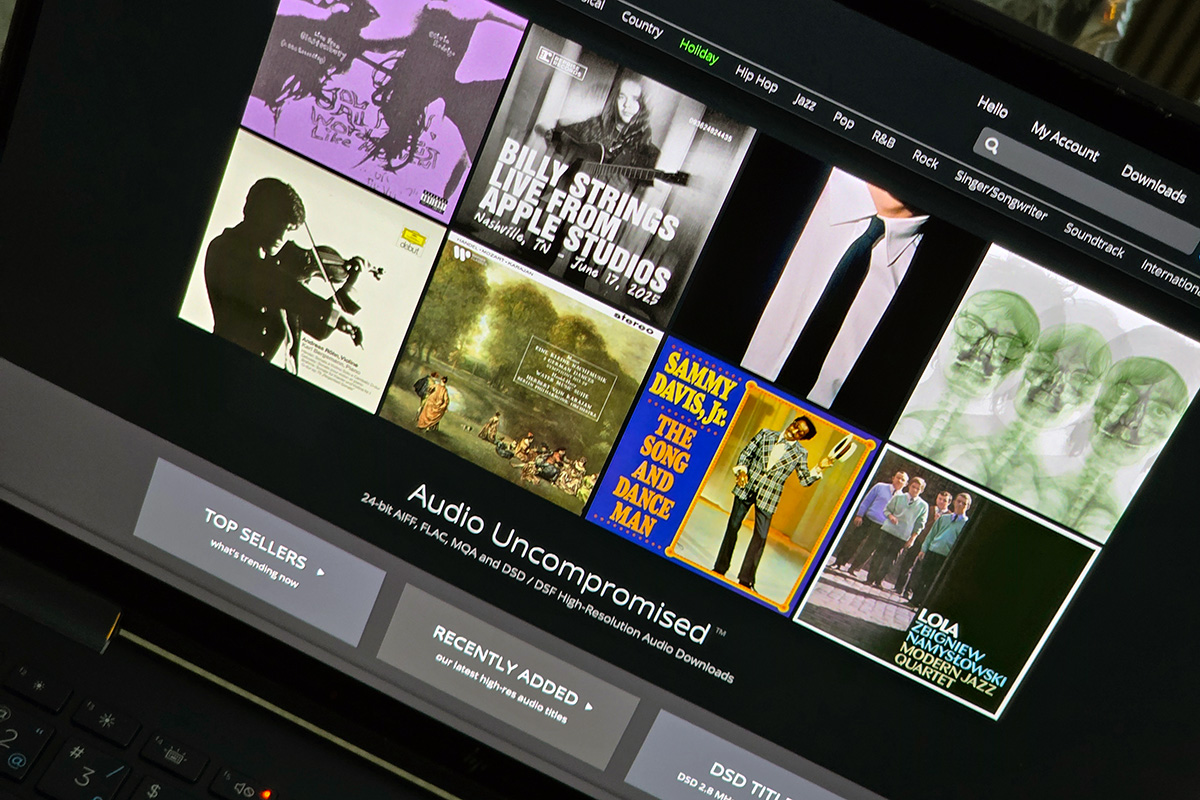Go to the Jazz genre
The width and height of the screenshot is (1200, 800).
804,100
